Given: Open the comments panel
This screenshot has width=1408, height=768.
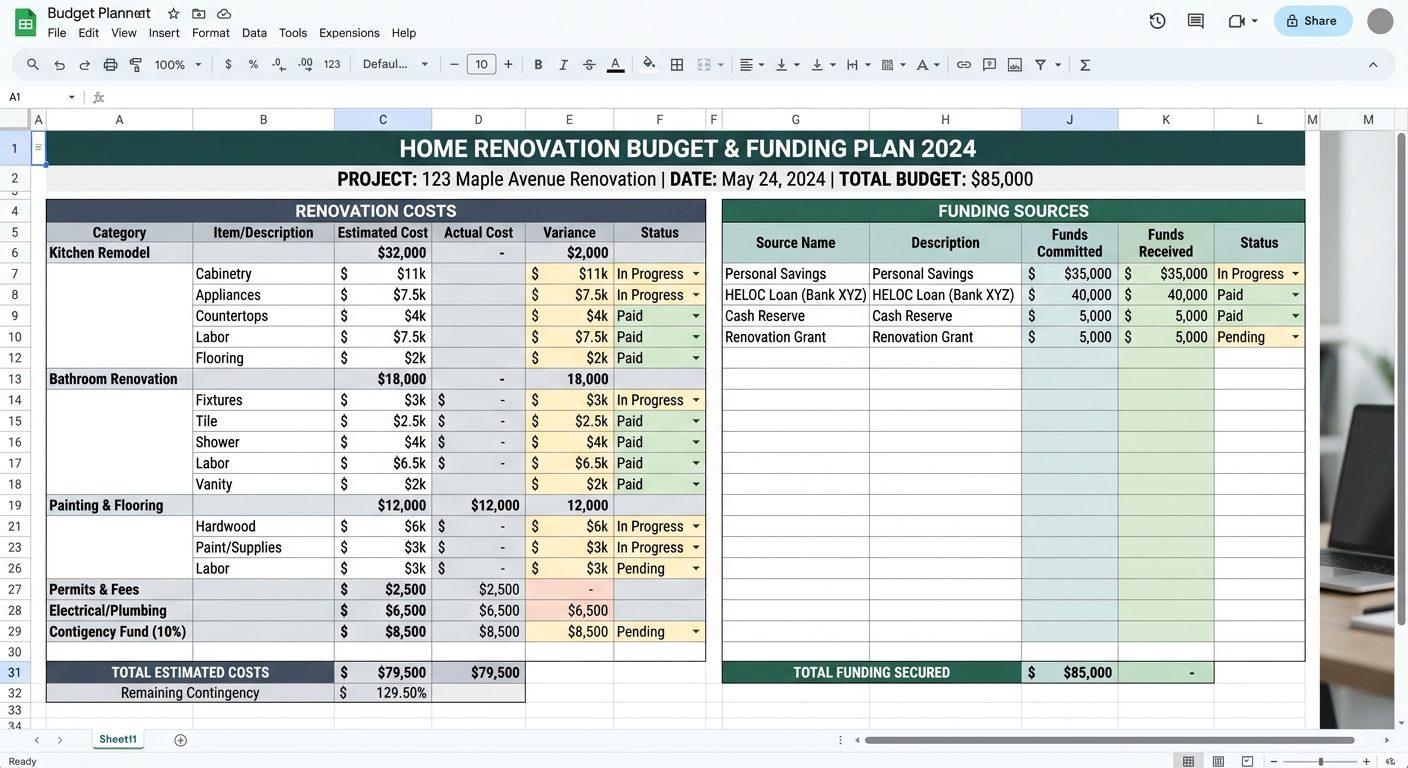Looking at the screenshot, I should click(1195, 21).
